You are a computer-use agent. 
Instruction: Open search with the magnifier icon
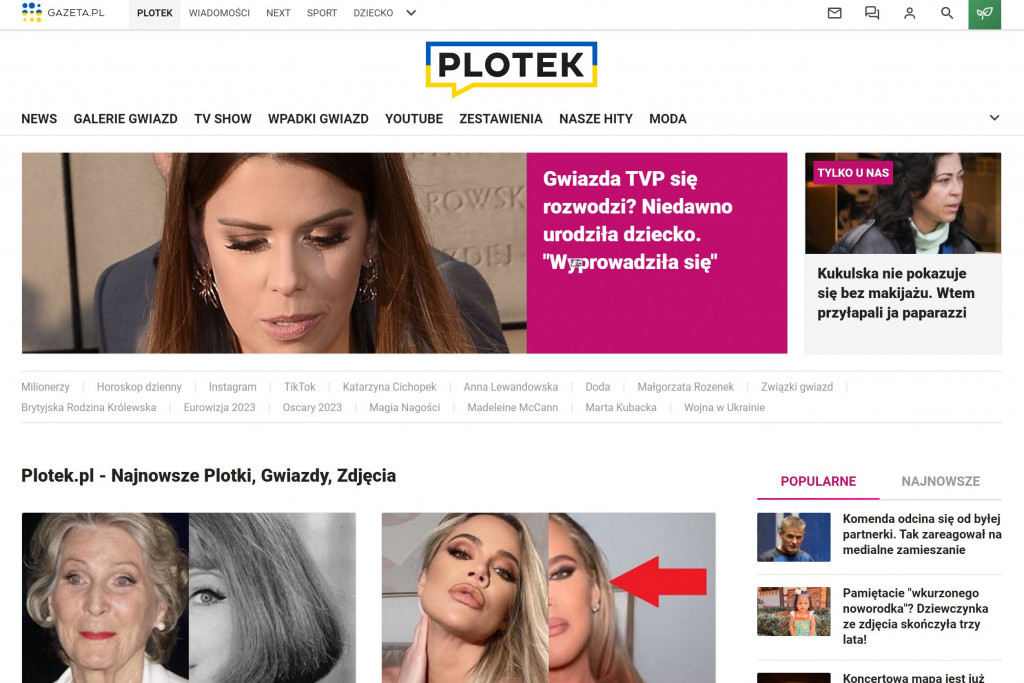(946, 13)
